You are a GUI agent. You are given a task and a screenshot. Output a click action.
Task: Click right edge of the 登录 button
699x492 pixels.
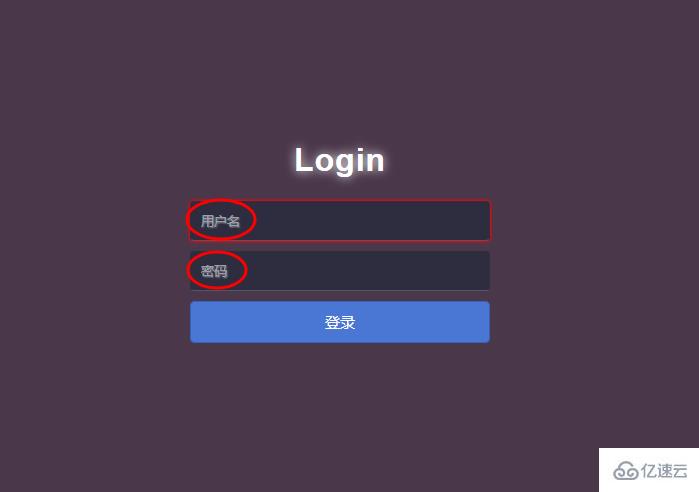(x=486, y=322)
